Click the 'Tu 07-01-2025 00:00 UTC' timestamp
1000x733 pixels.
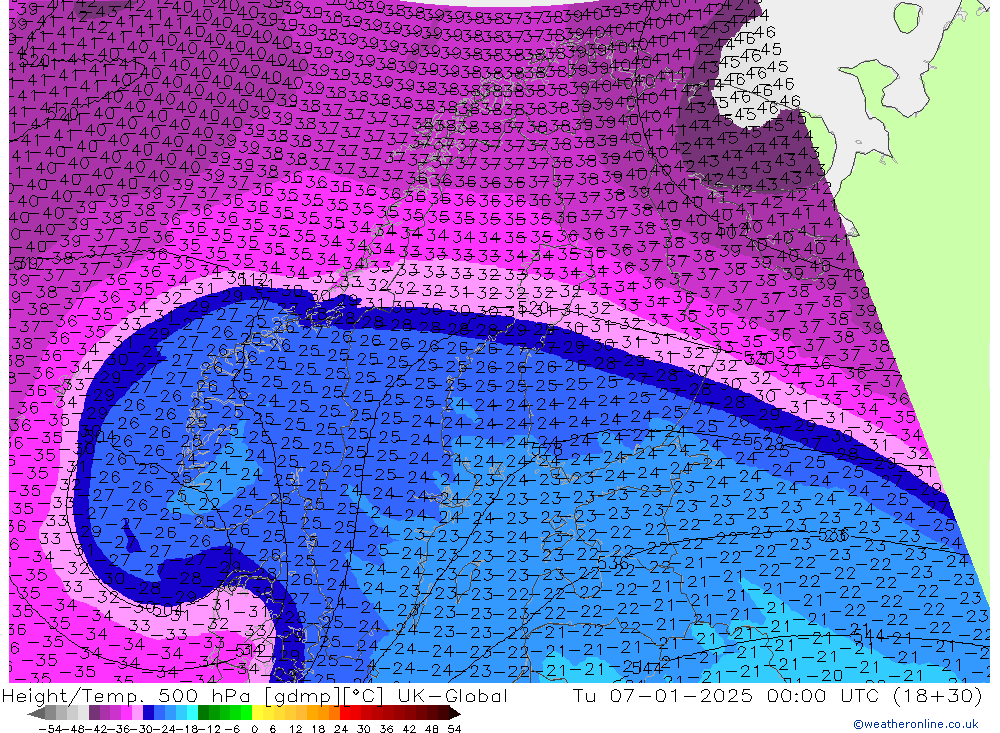727,695
